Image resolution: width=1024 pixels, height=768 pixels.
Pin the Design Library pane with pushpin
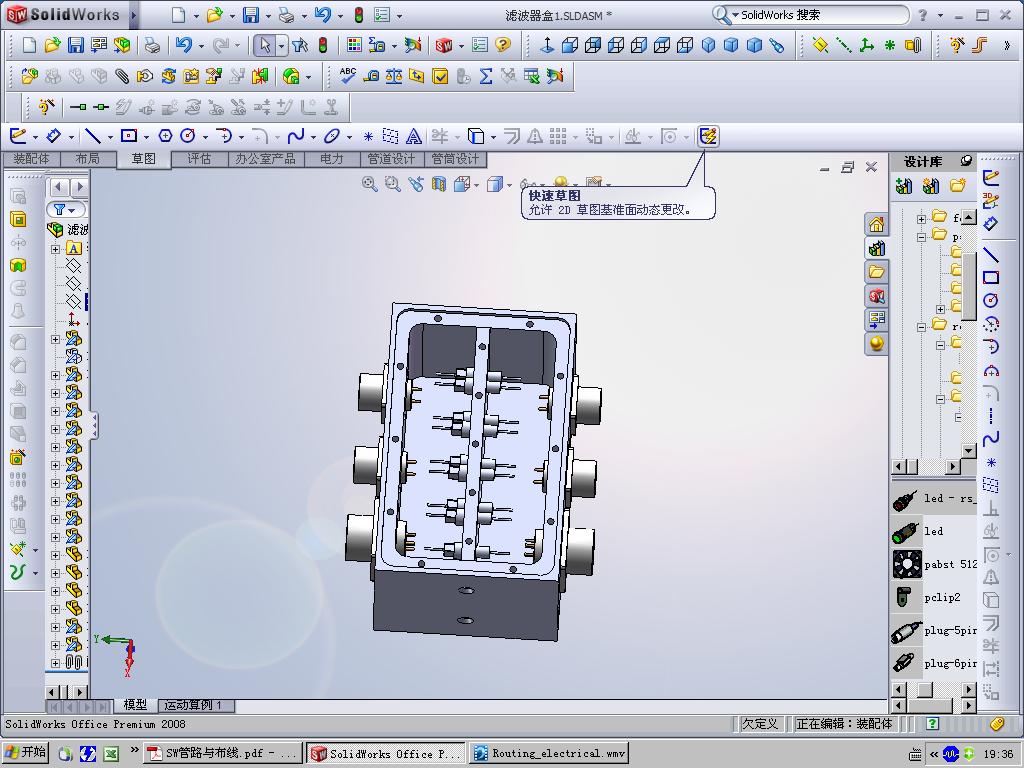966,160
